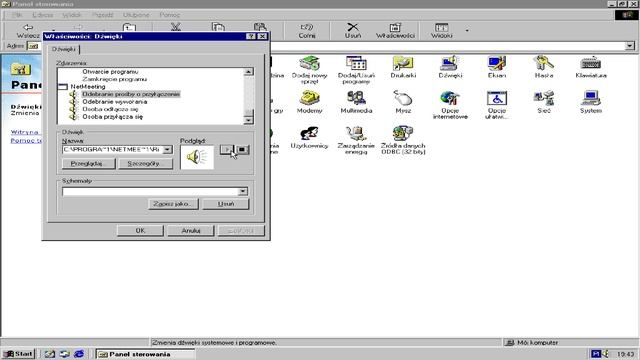Screen dimensions: 640x360
Task: Open the Edycja menu
Action: click(x=42, y=15)
